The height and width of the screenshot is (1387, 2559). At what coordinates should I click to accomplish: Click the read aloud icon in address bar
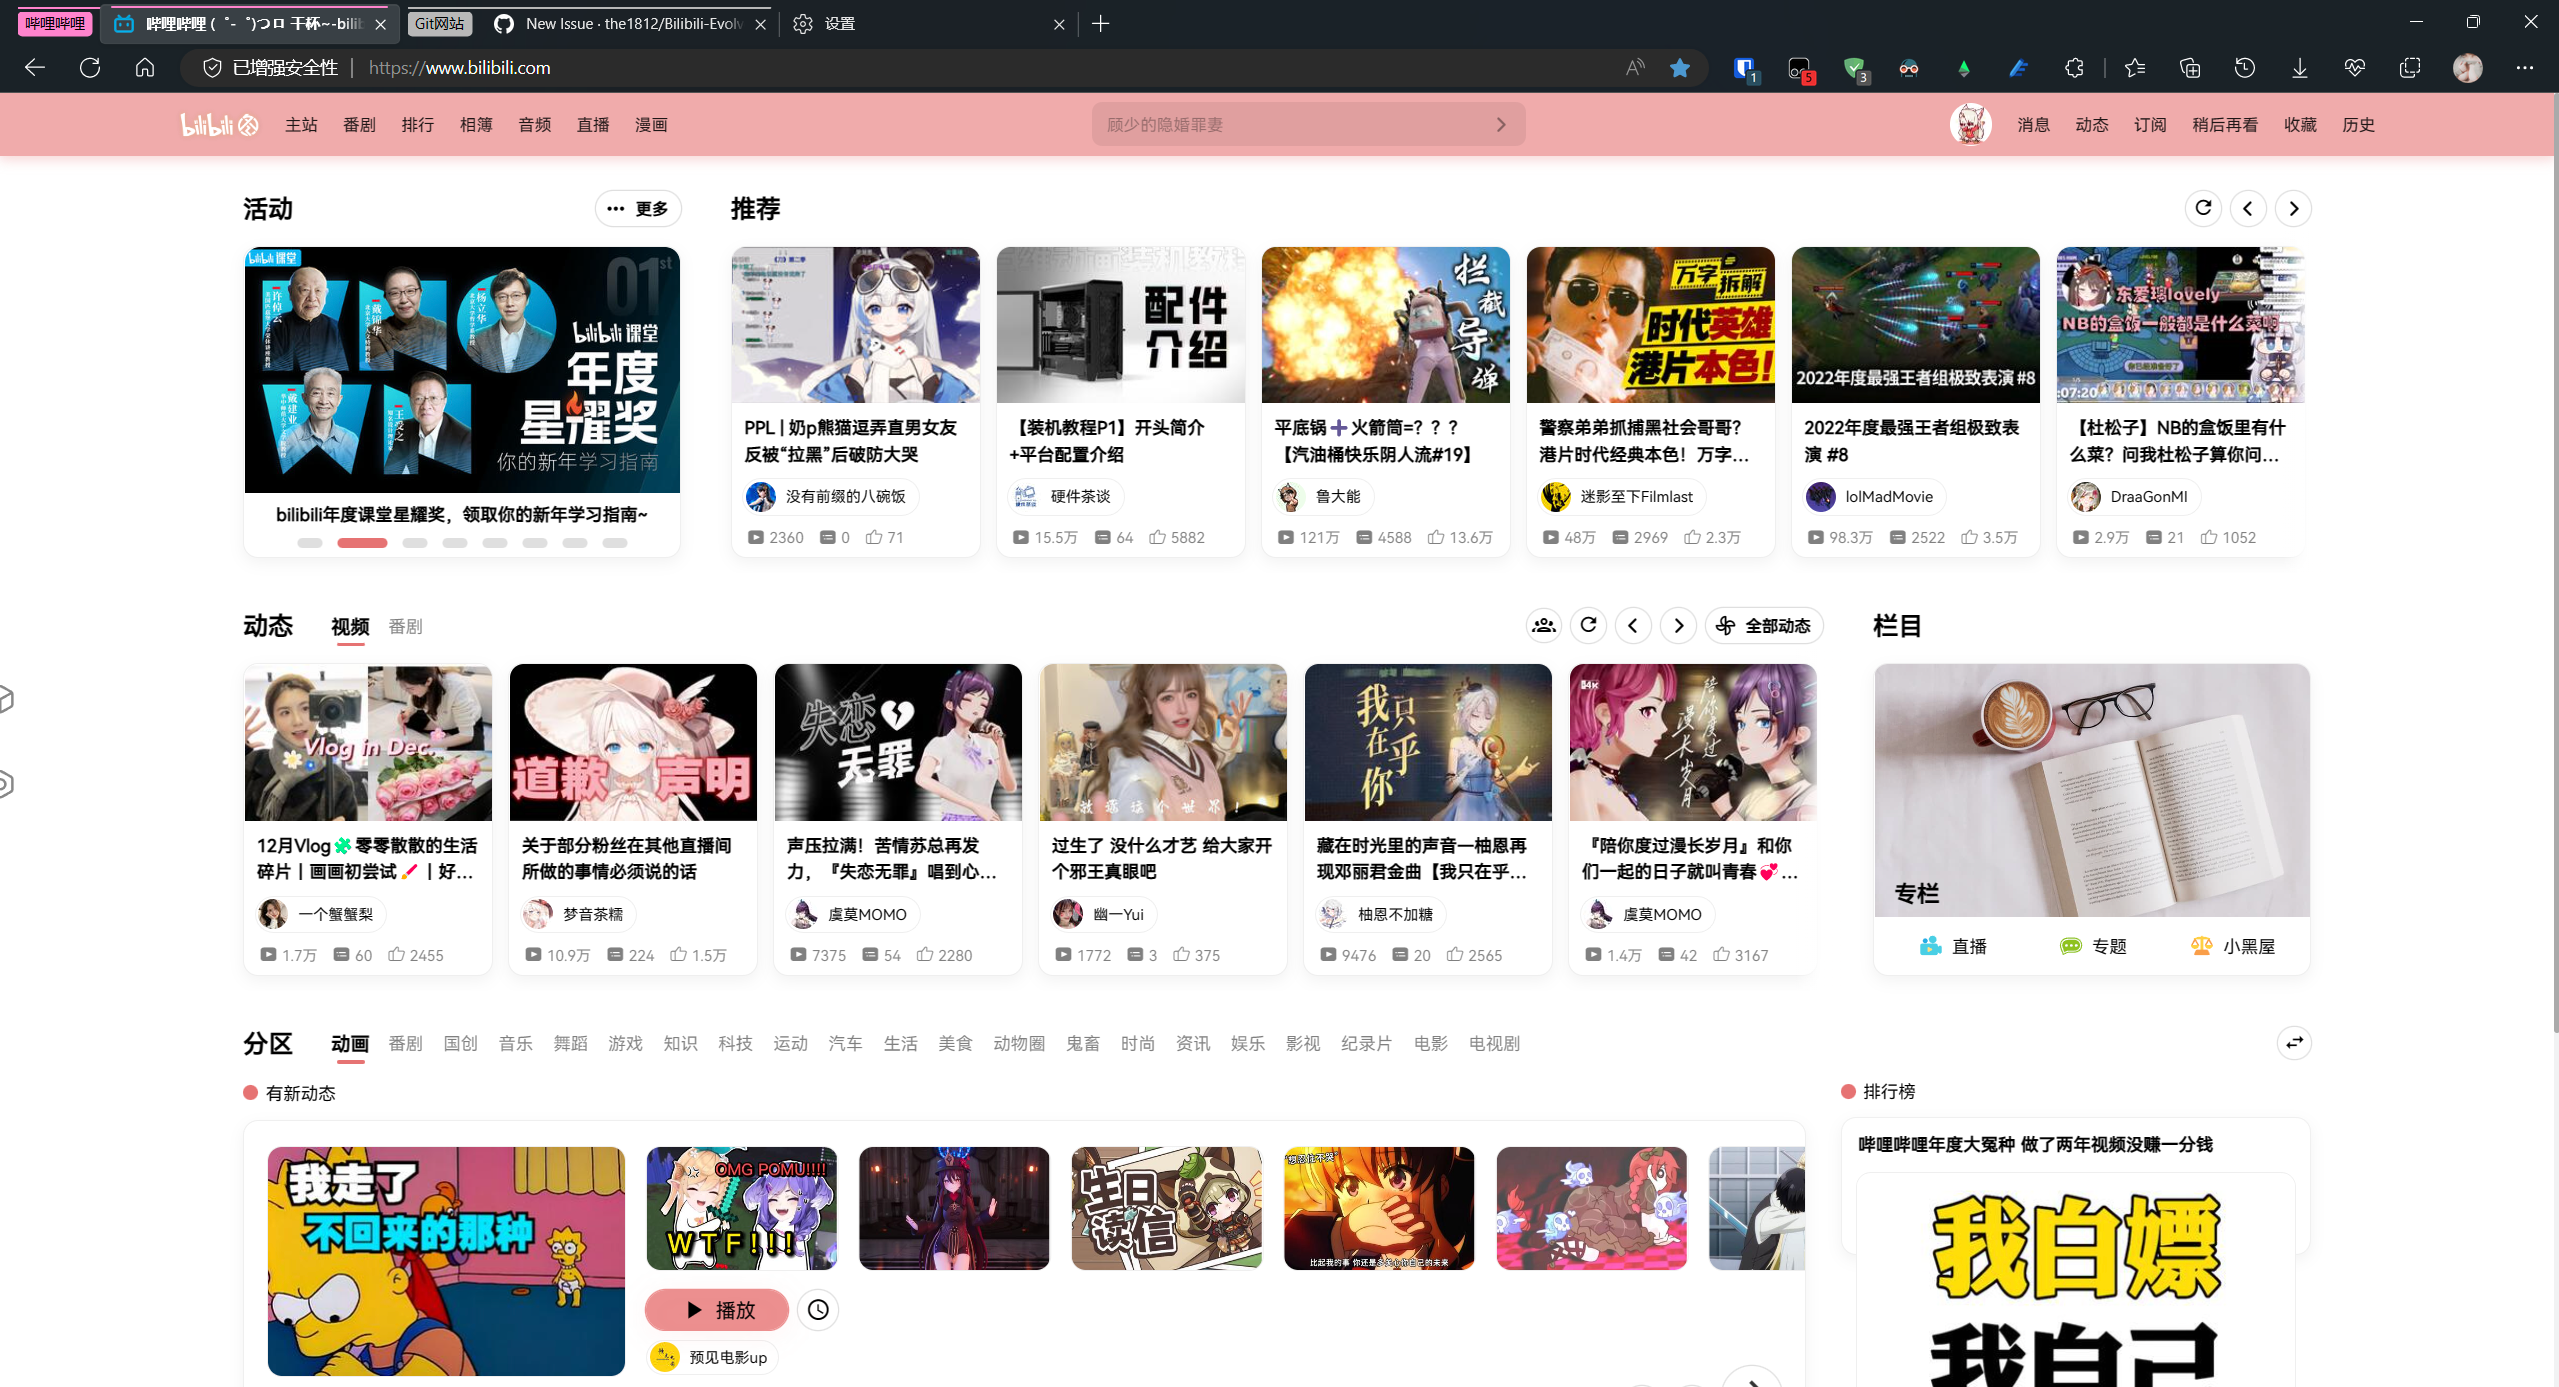(1635, 67)
